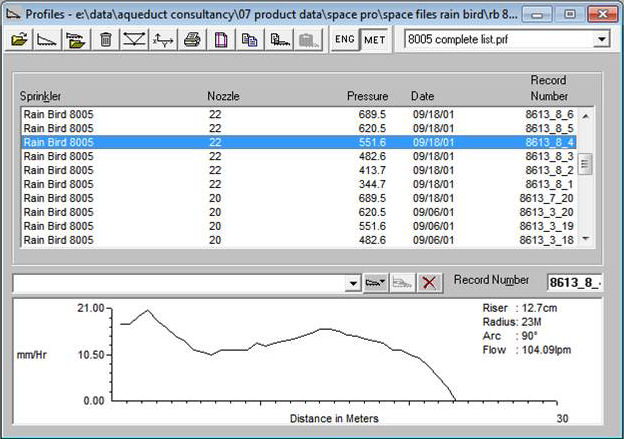
Task: Select the row with record 8613_8_3
Action: [298, 156]
